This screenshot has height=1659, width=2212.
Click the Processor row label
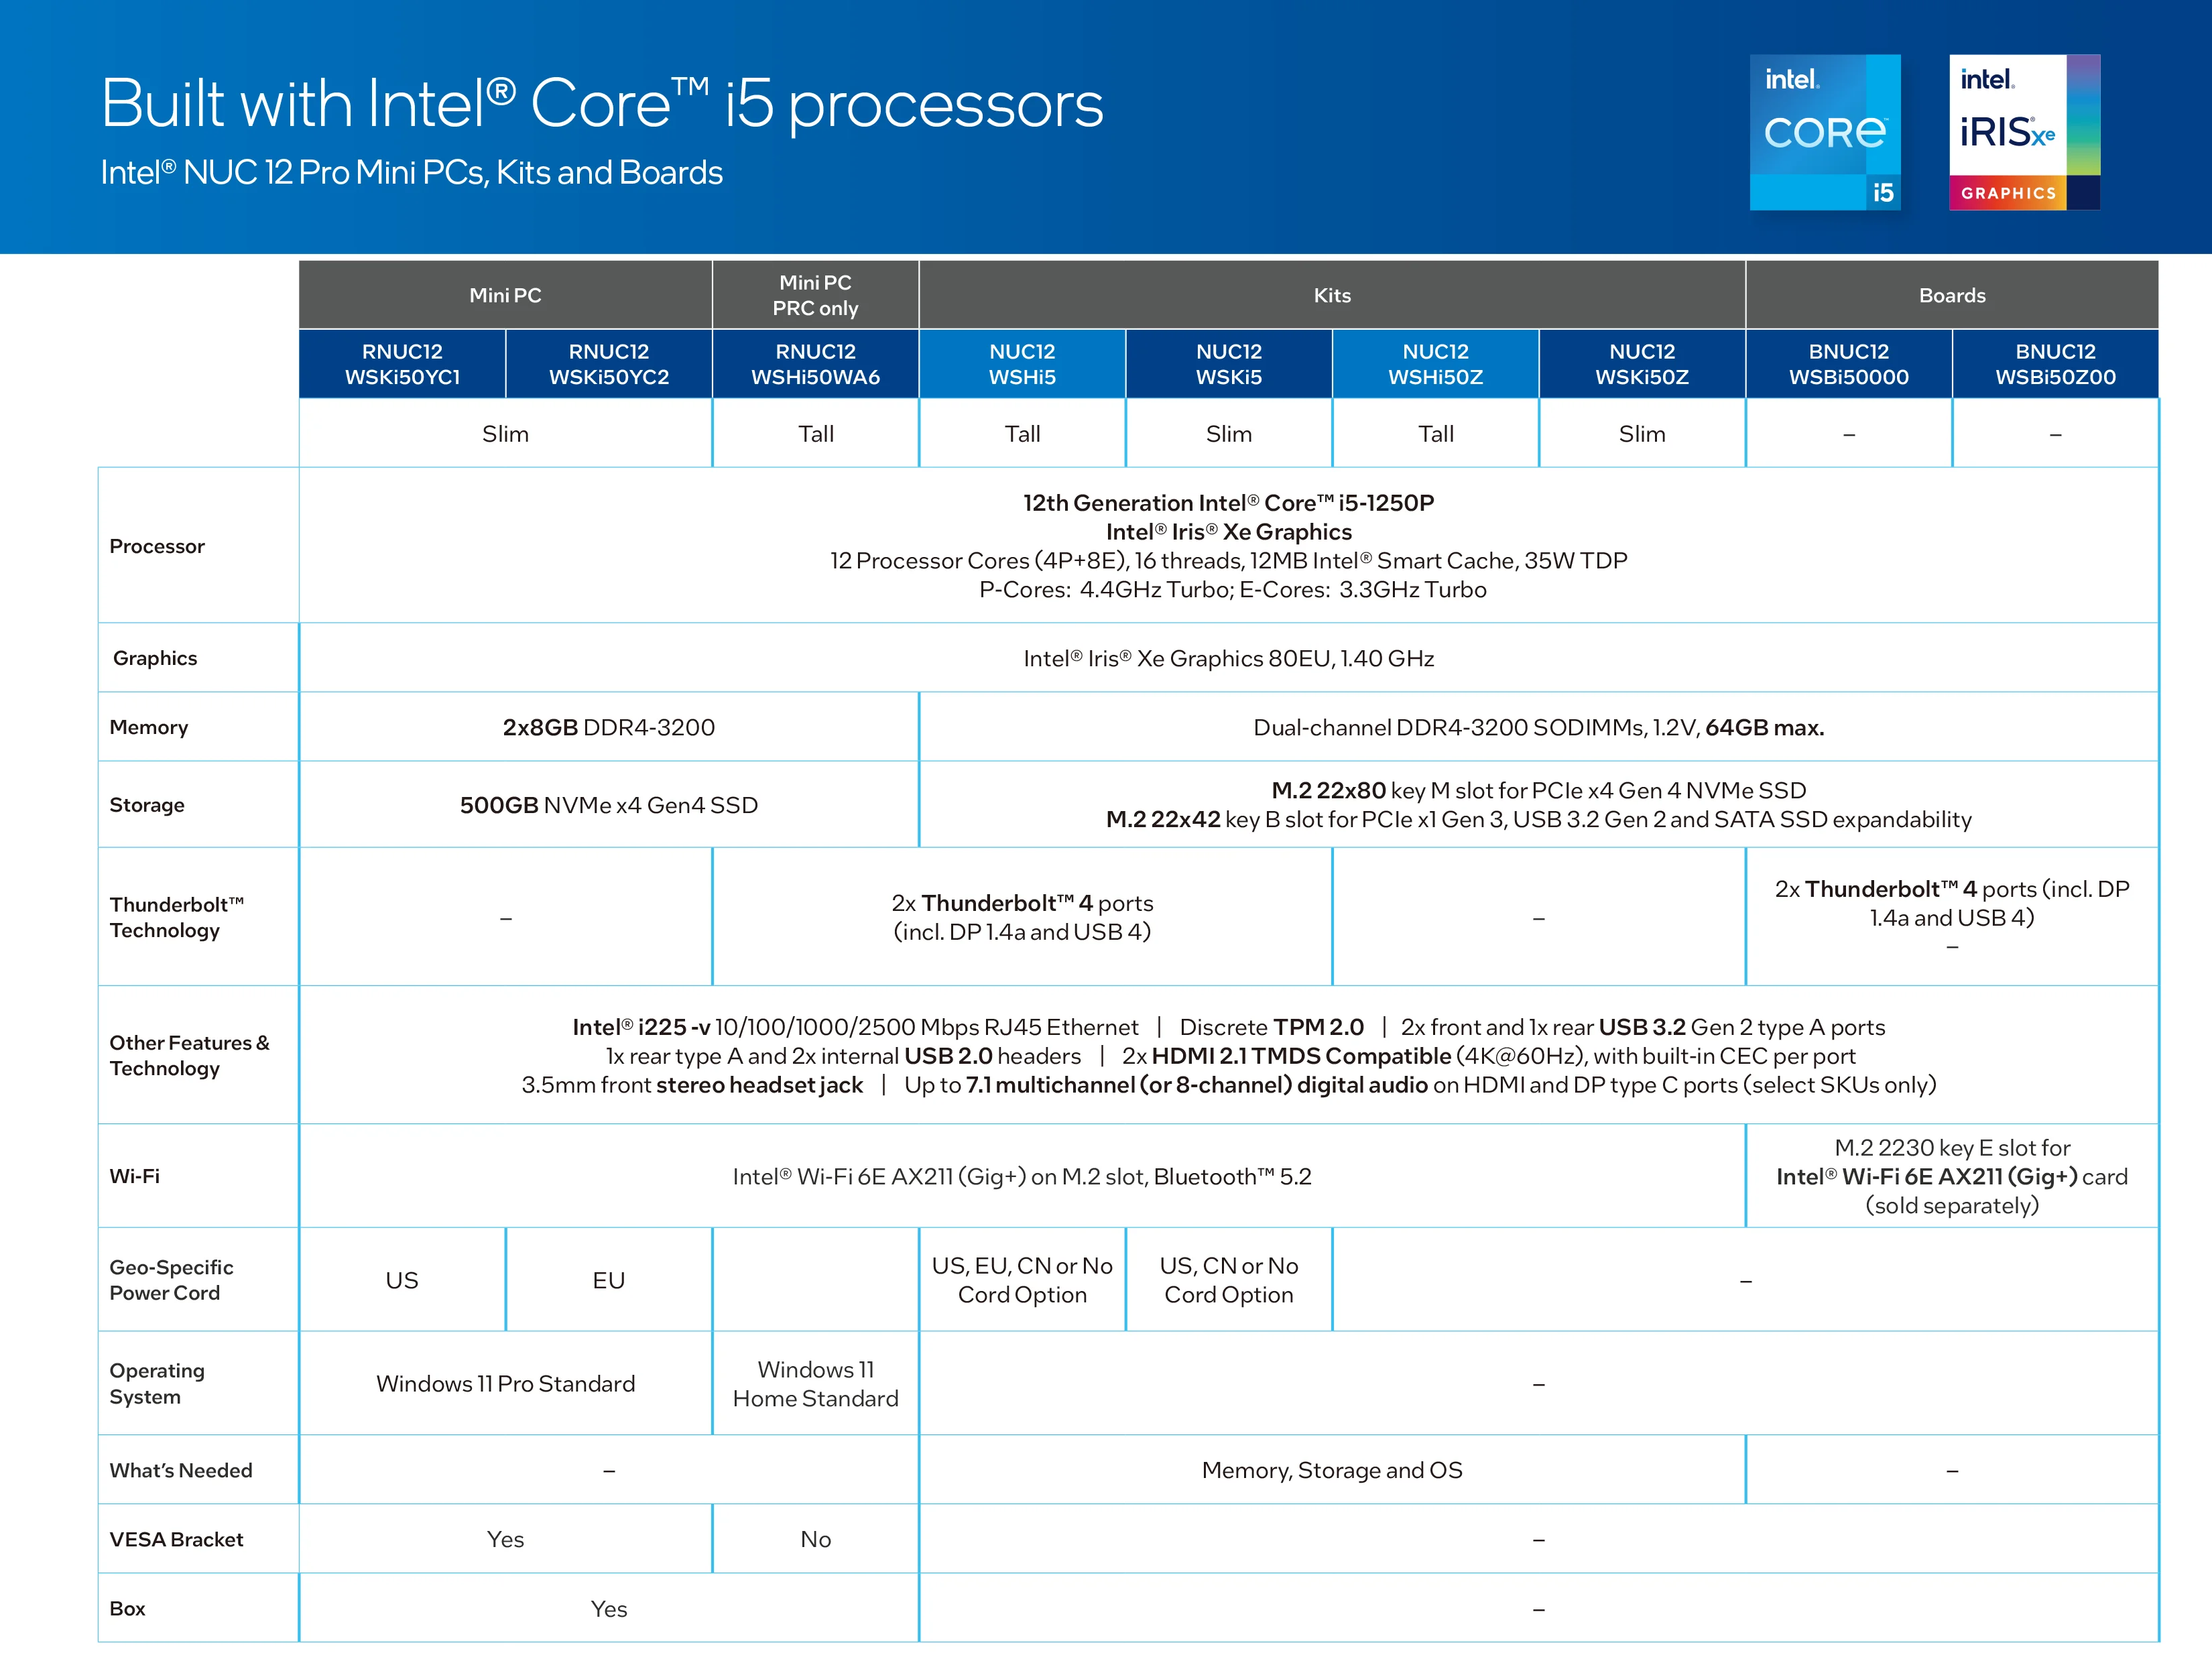(x=157, y=546)
